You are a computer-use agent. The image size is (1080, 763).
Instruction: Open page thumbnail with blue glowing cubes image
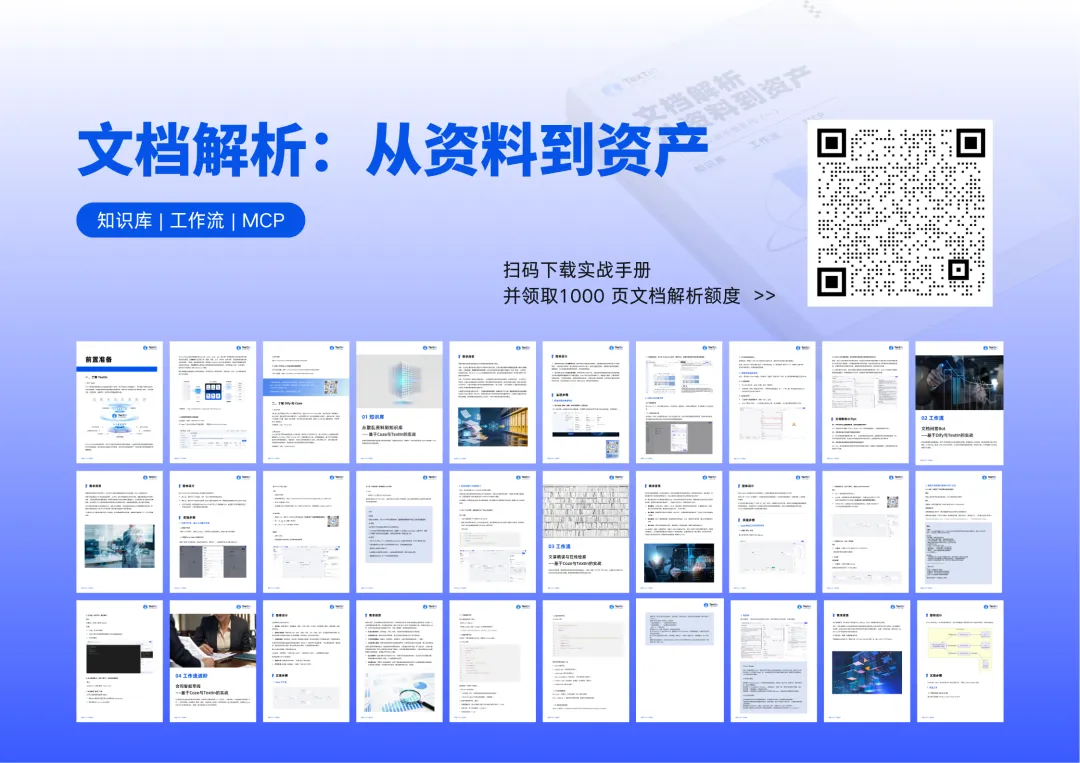point(866,661)
